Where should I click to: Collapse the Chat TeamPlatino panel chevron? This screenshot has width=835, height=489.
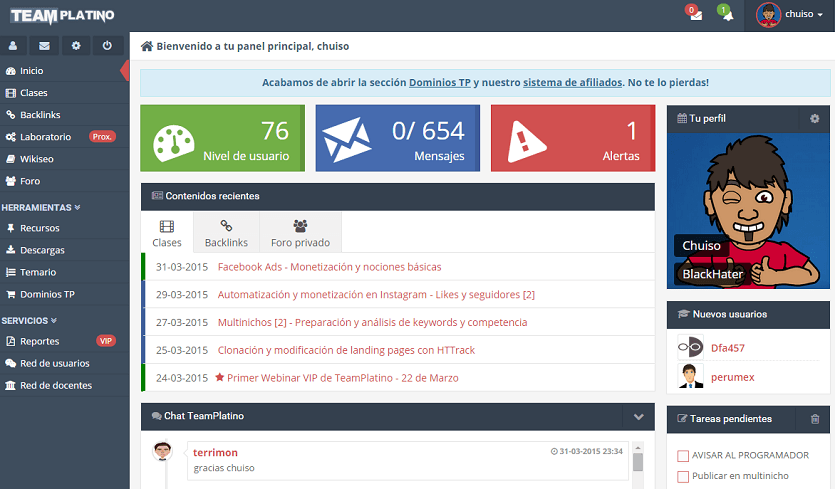point(638,417)
